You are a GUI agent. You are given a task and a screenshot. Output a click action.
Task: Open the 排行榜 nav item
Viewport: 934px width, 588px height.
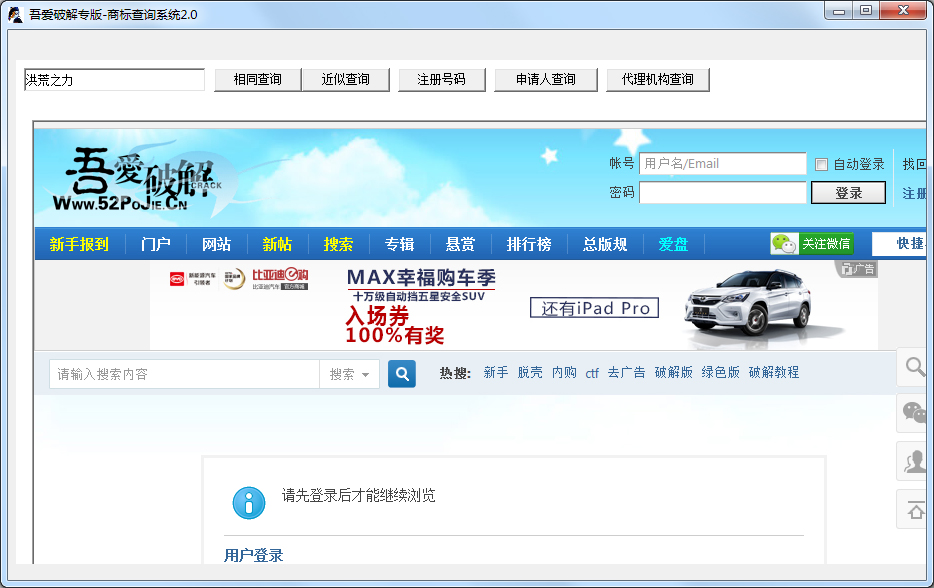(529, 244)
